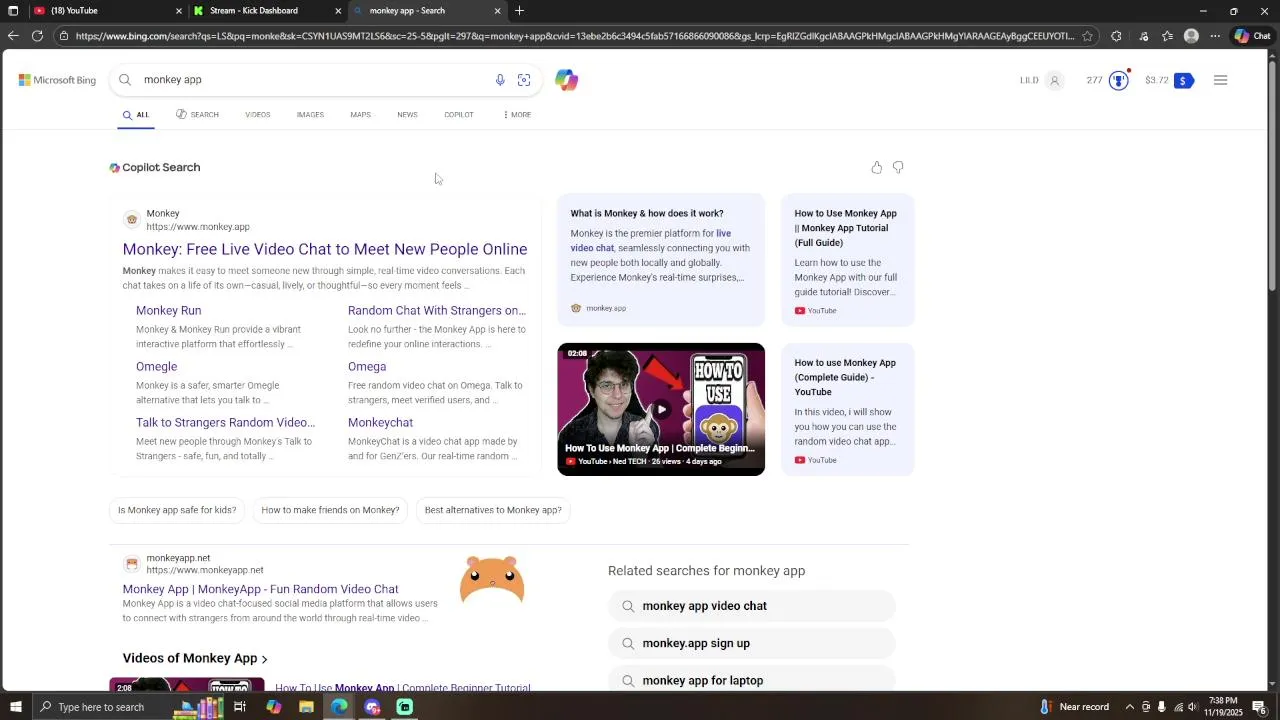Viewport: 1280px width, 720px height.
Task: Open browser Extensions puzzle icon
Action: click(1116, 36)
